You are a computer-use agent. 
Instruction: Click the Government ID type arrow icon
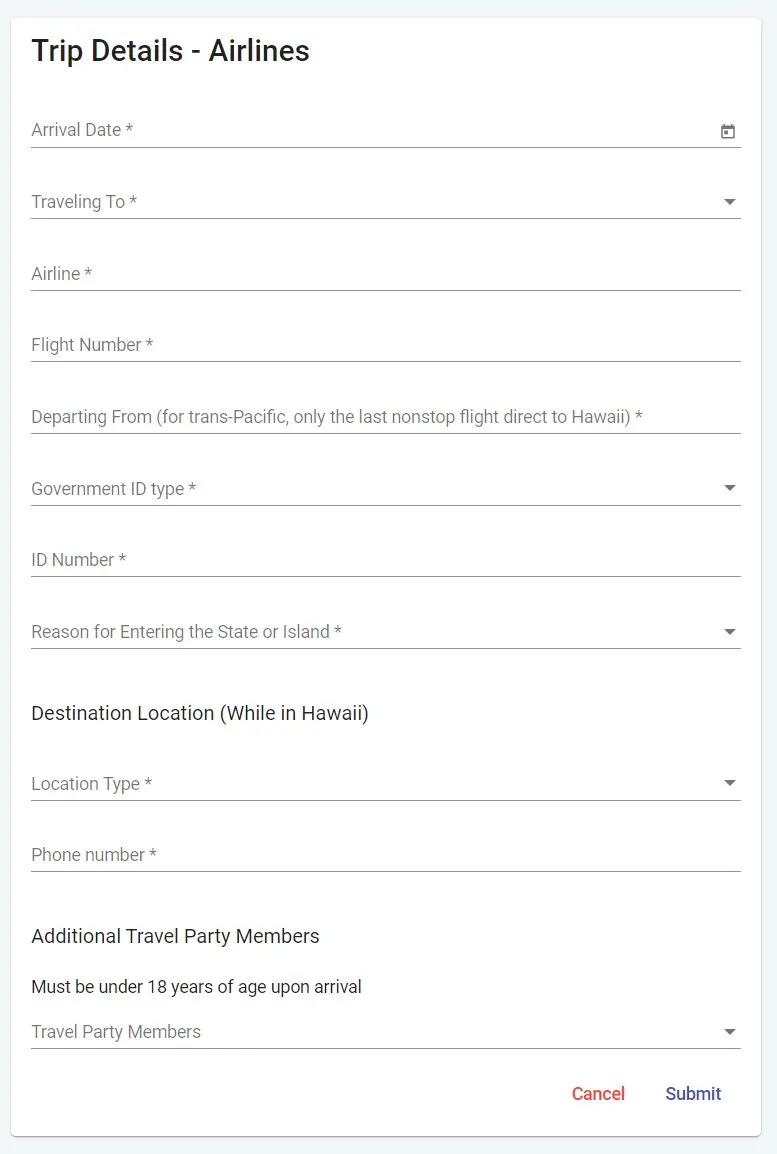click(730, 488)
